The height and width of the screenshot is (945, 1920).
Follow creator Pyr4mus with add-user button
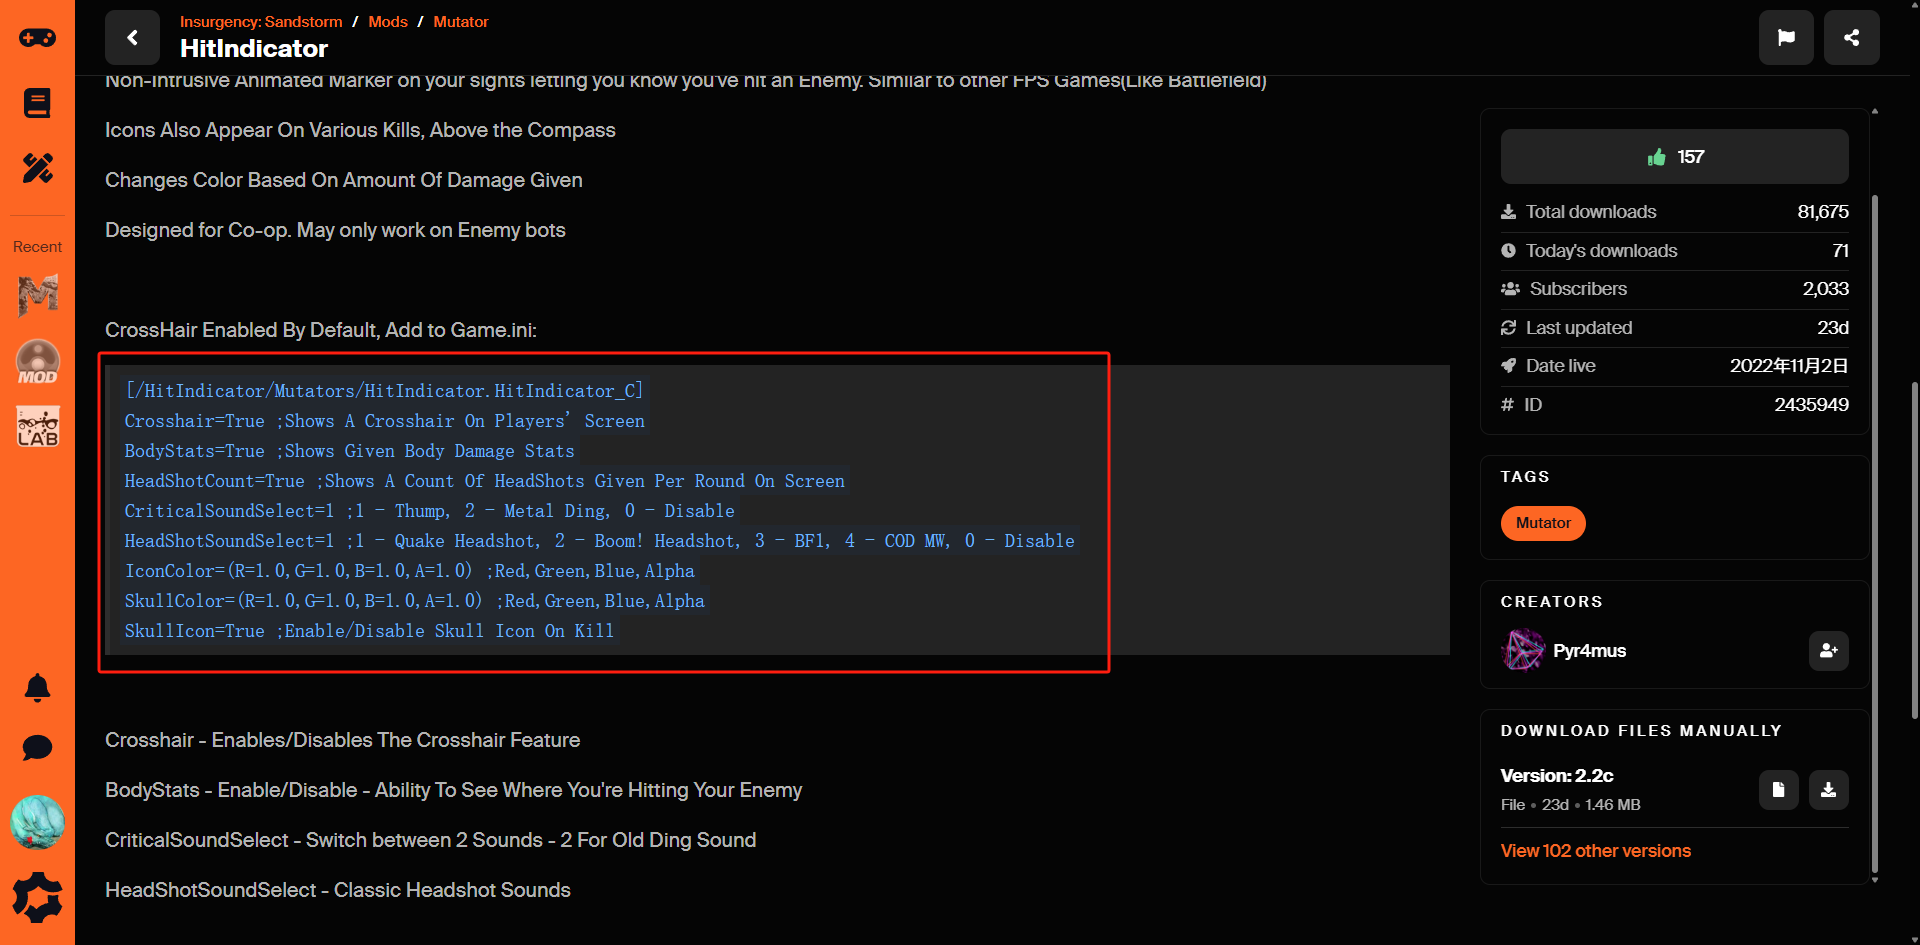[1829, 651]
